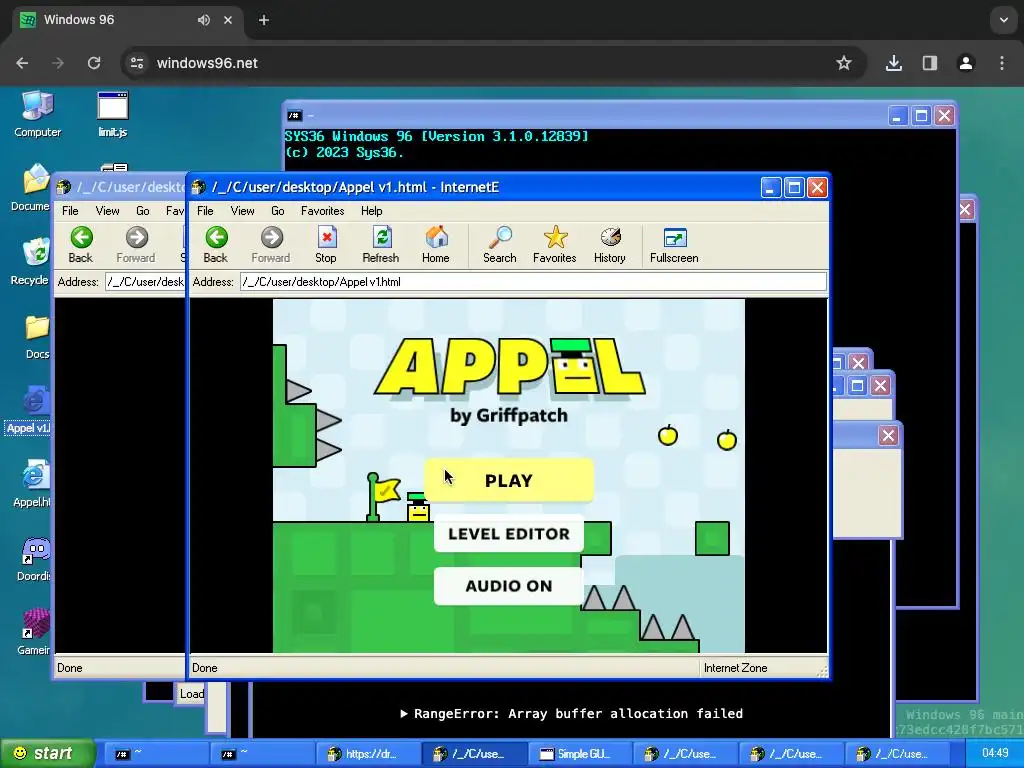Click Back in the front Appel v1.html window

pyautogui.click(x=216, y=245)
